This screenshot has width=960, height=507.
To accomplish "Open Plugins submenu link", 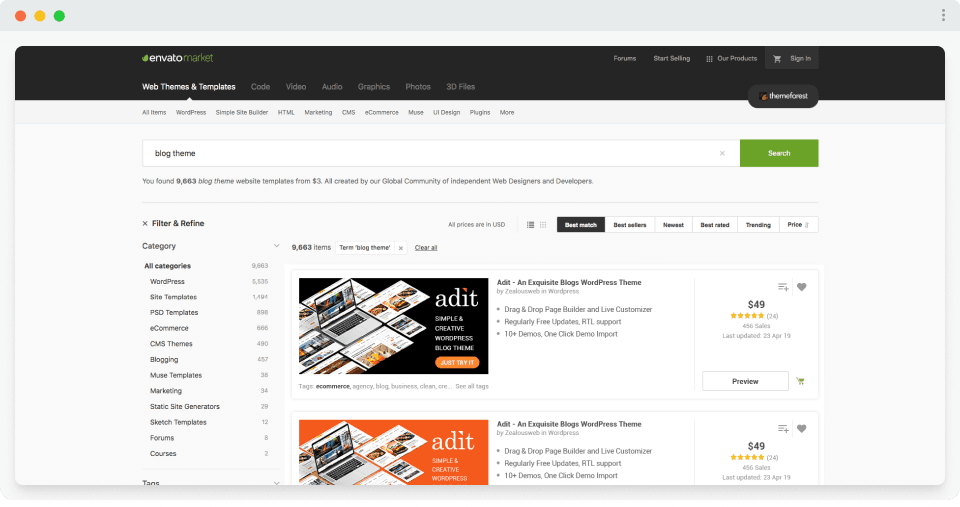I will (480, 113).
